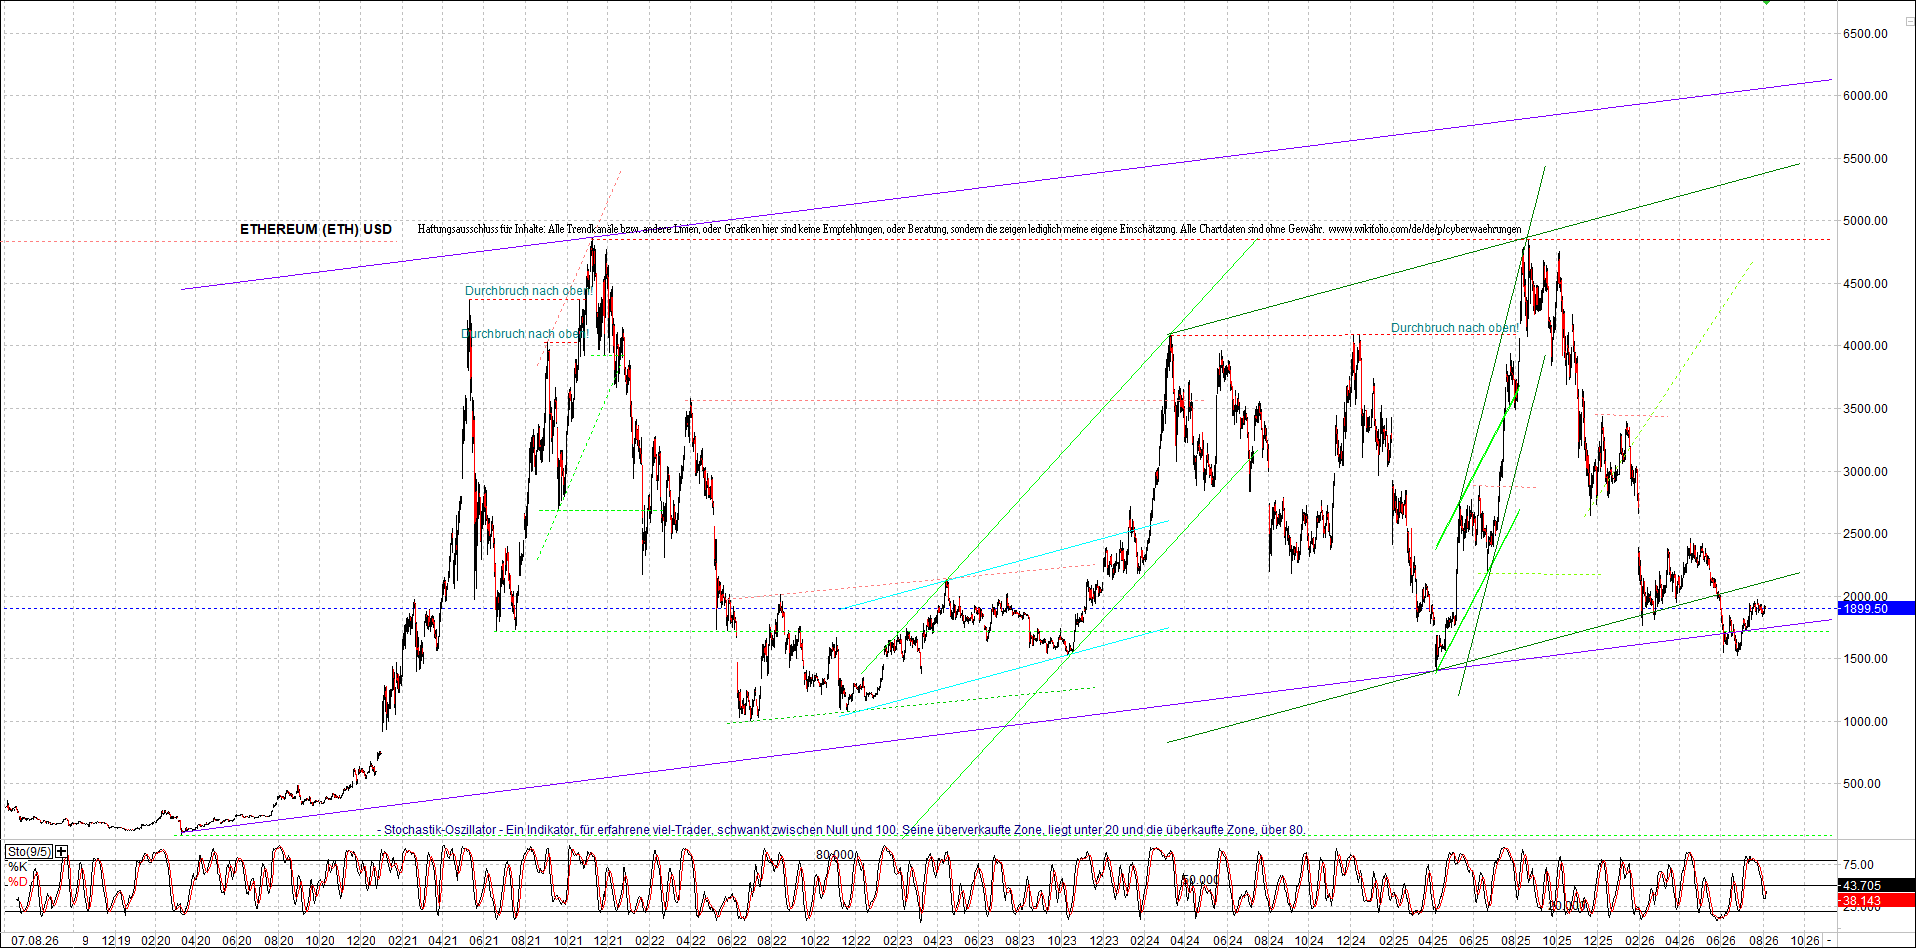Select the ETHEREUM (ETH) USD chart title
1916x948 pixels.
(x=316, y=229)
